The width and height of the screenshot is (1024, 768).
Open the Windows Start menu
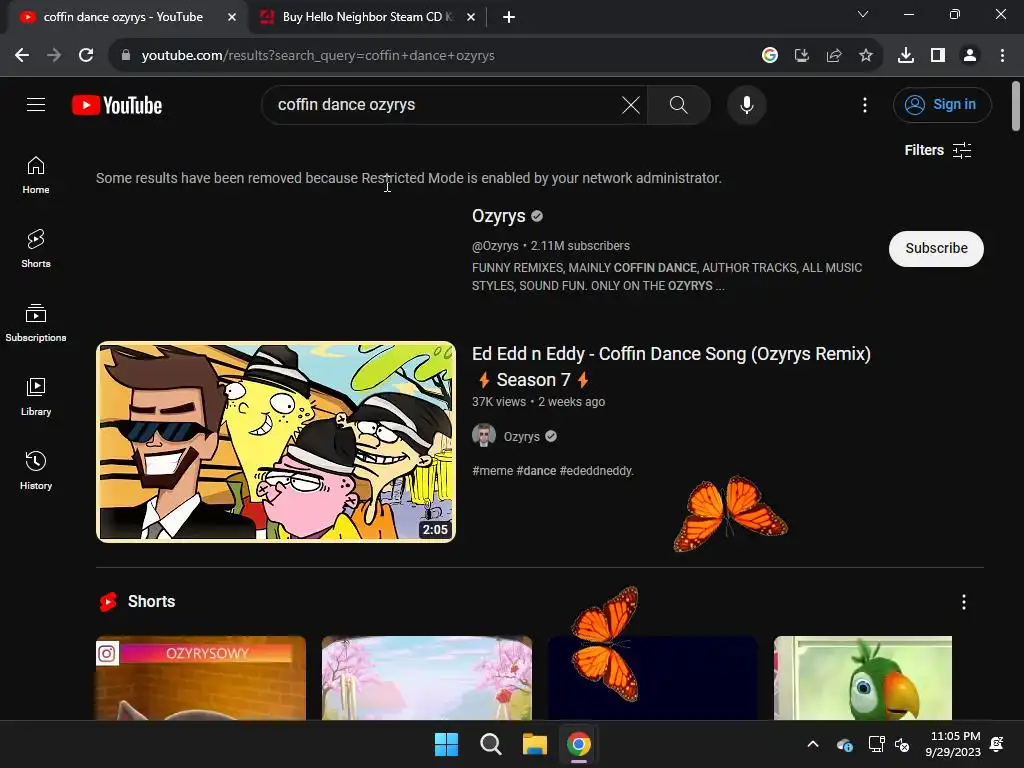click(447, 744)
